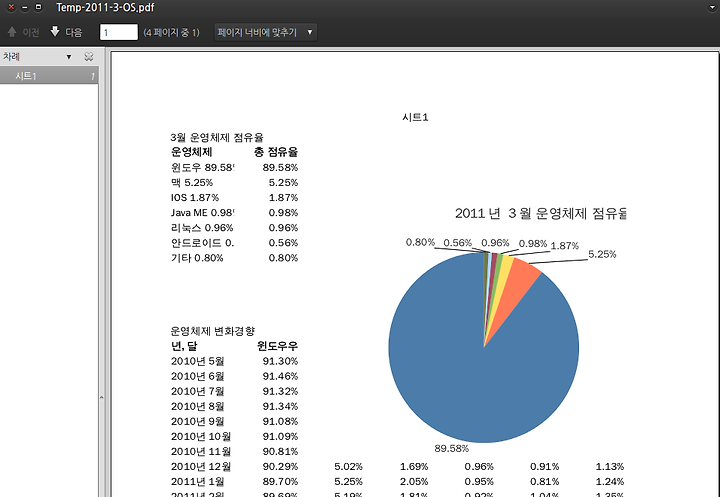Click the 2011년 1월 row label

197,482
